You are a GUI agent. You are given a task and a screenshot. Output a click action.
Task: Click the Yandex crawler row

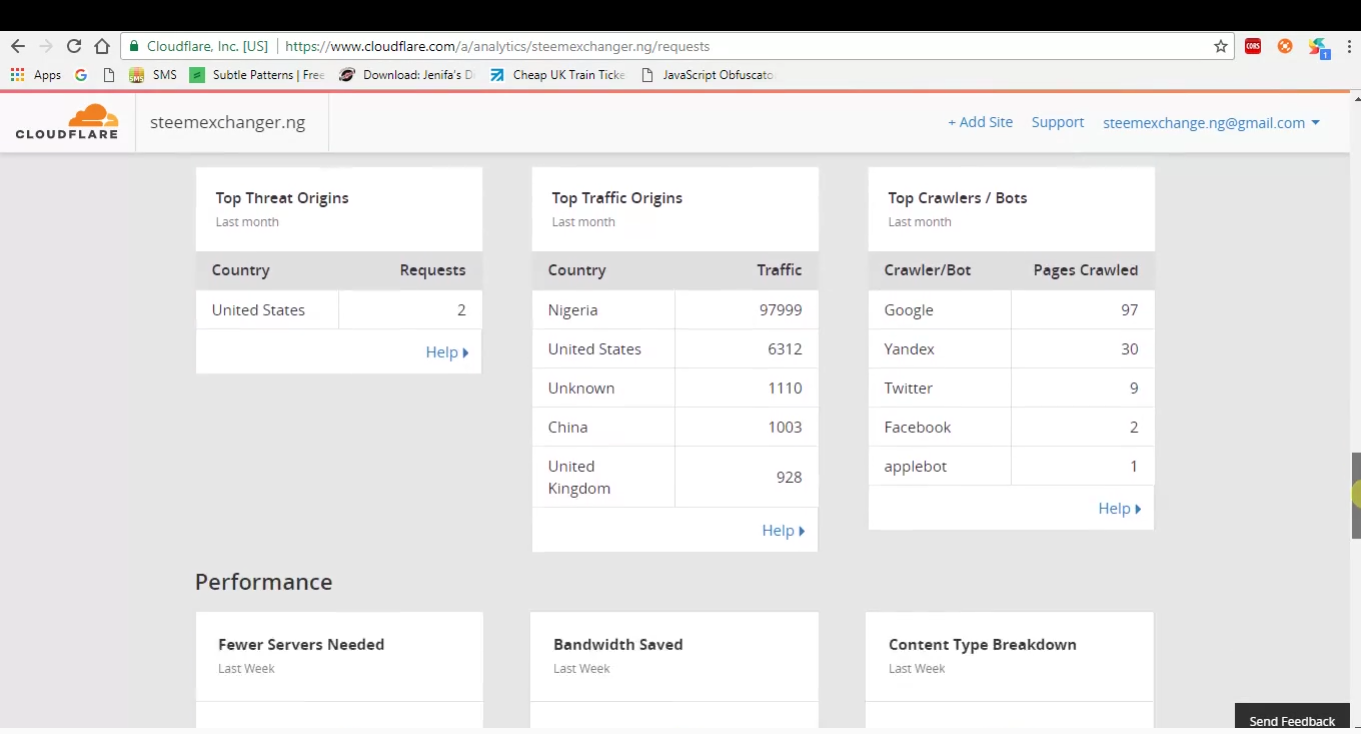click(1011, 349)
